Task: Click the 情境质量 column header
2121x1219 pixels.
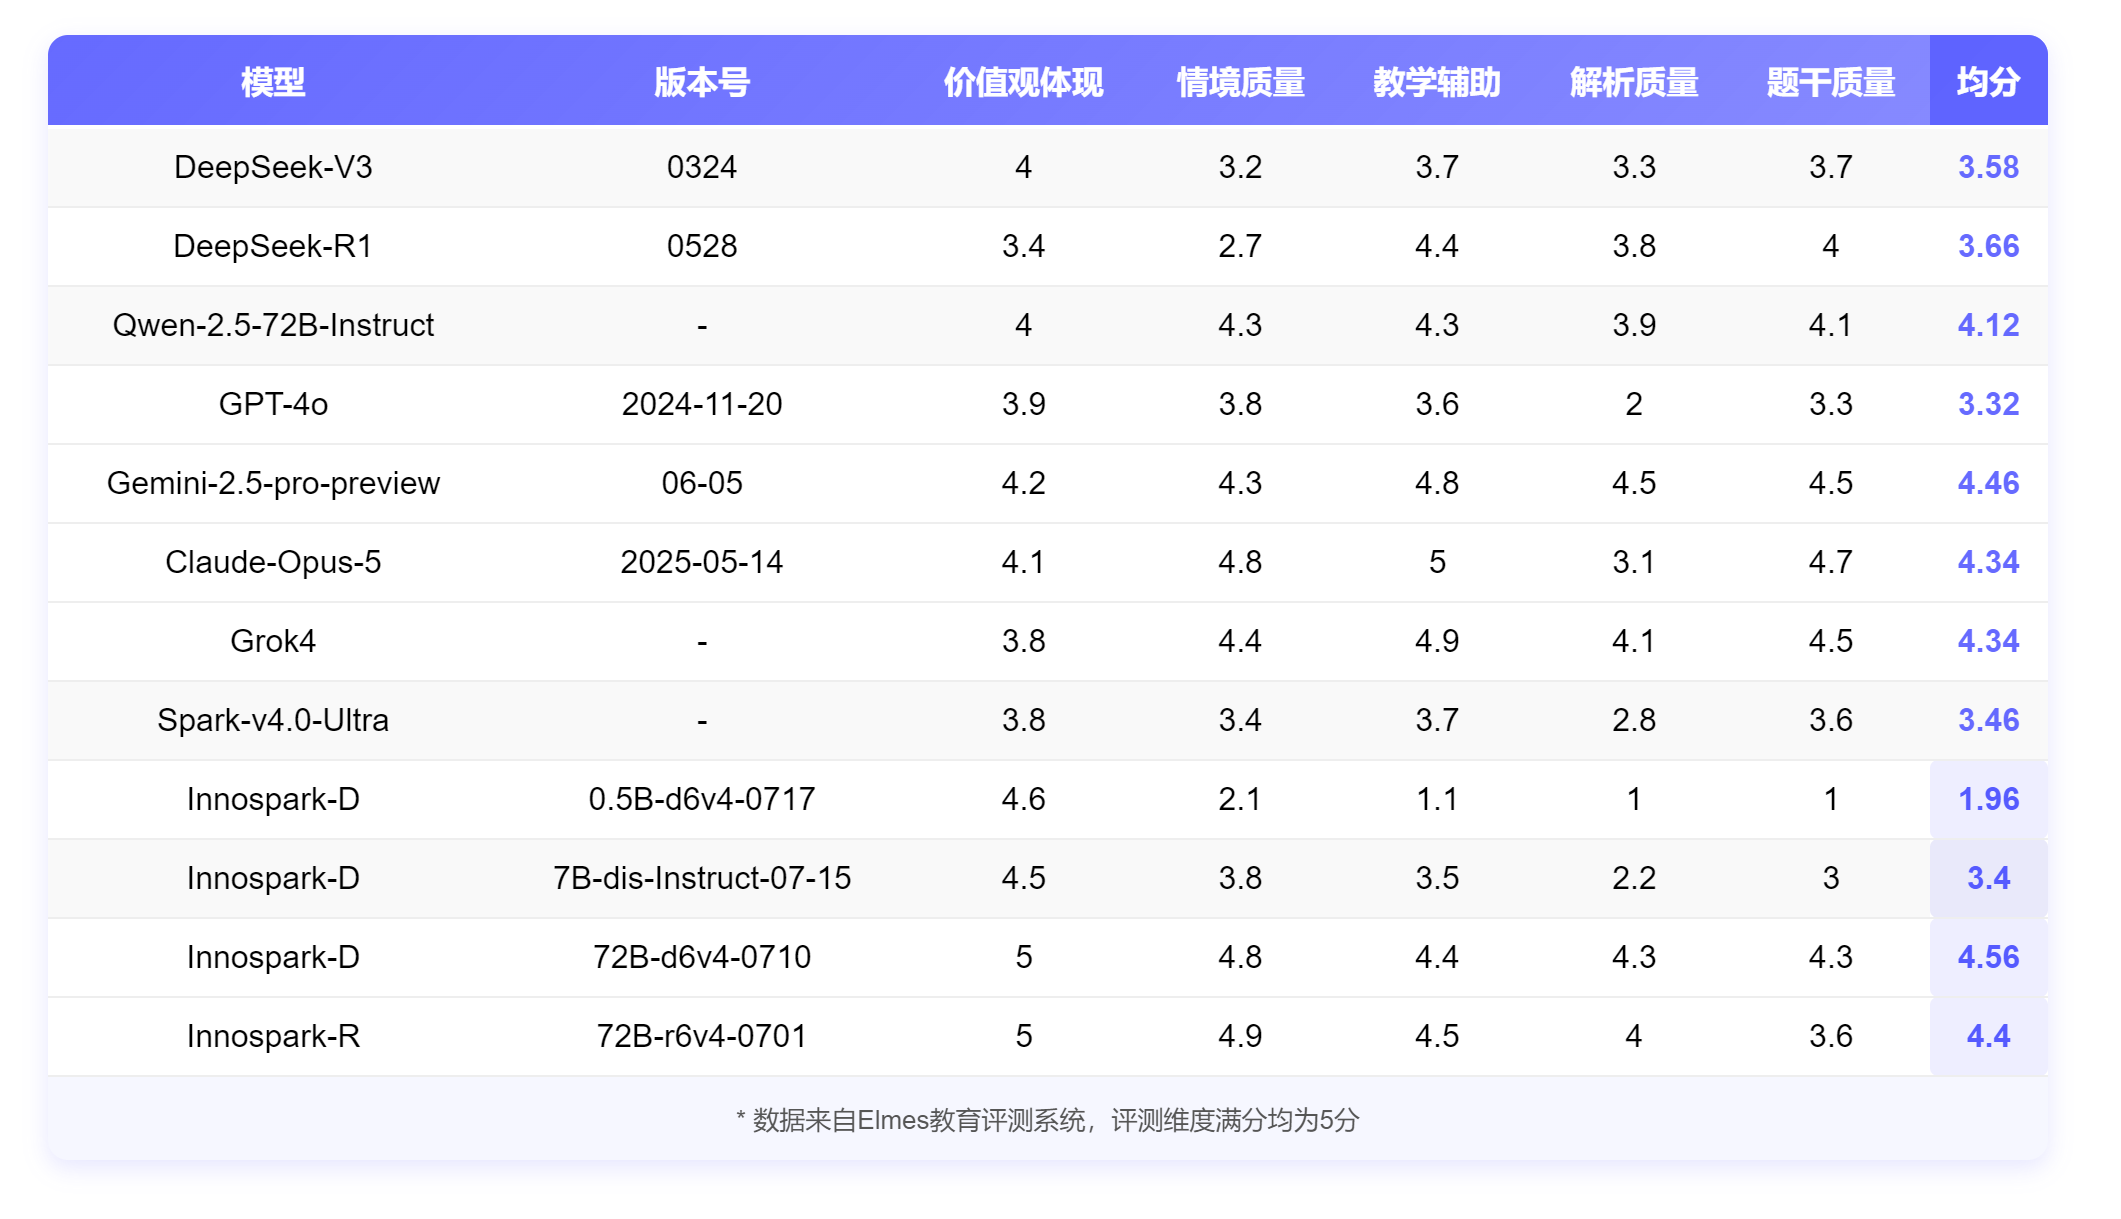Action: tap(1241, 82)
